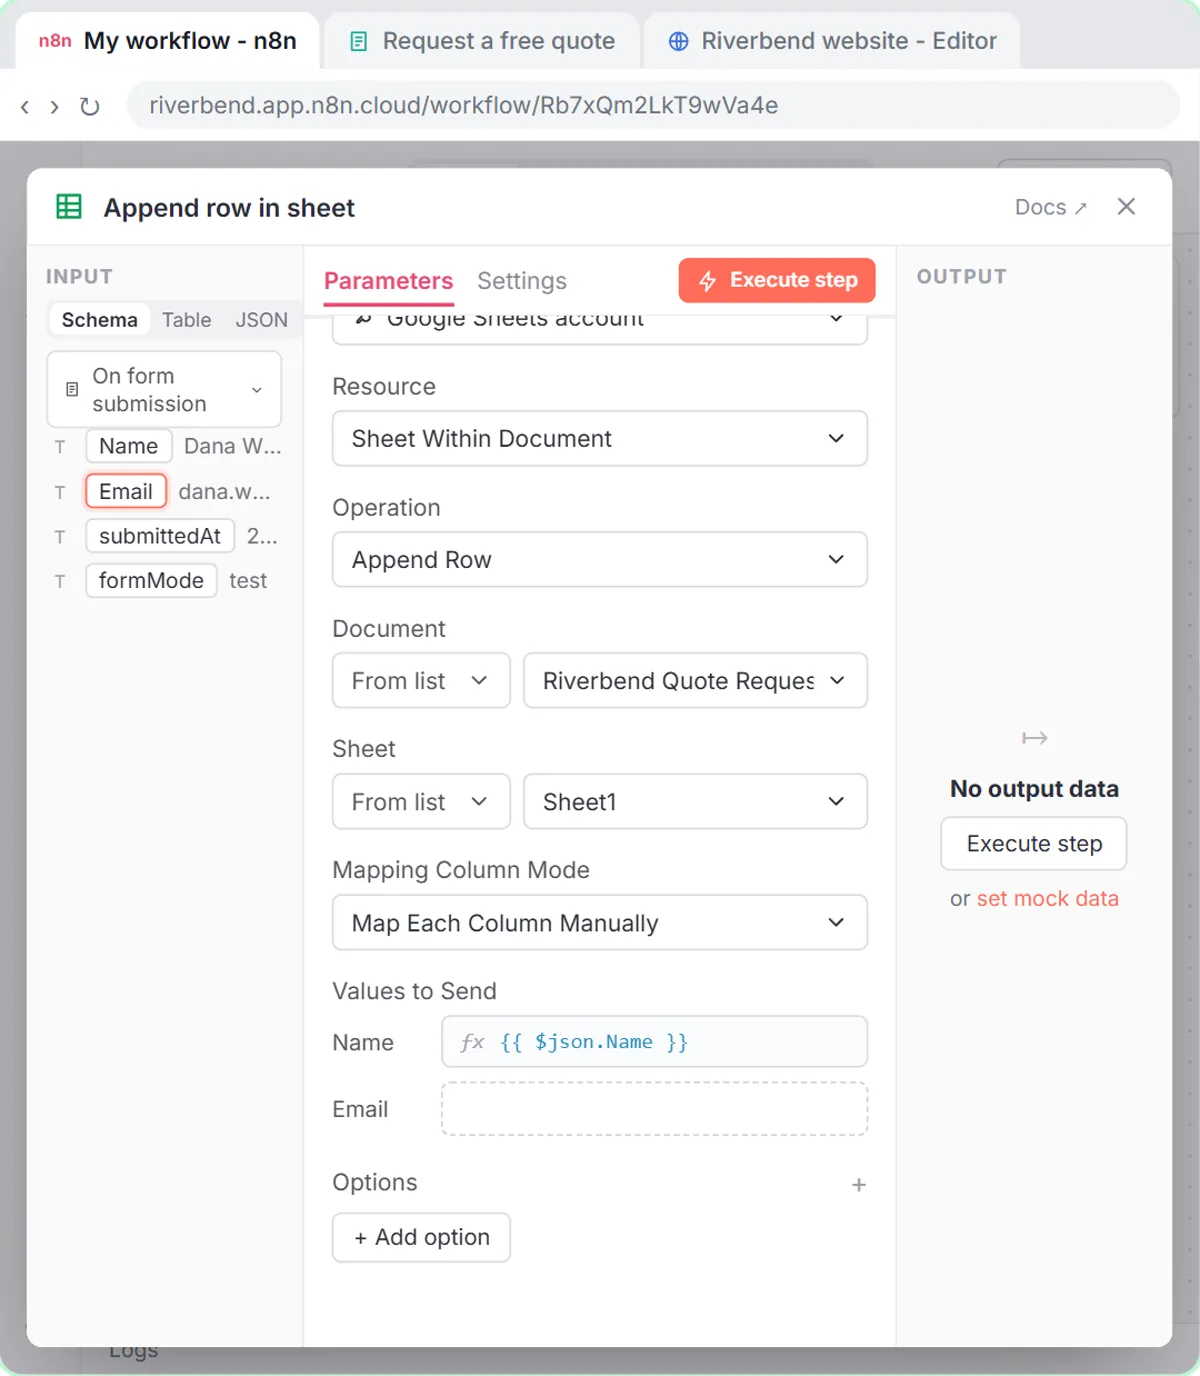Image resolution: width=1200 pixels, height=1376 pixels.
Task: Open the Resource dropdown
Action: pyautogui.click(x=600, y=438)
